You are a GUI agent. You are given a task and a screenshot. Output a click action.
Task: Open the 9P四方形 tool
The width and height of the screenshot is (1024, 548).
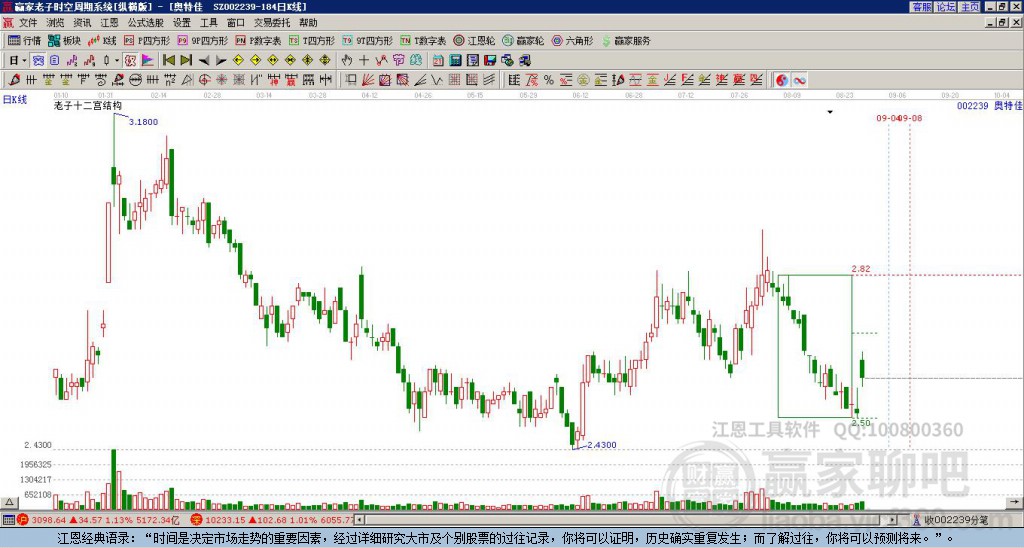point(203,40)
